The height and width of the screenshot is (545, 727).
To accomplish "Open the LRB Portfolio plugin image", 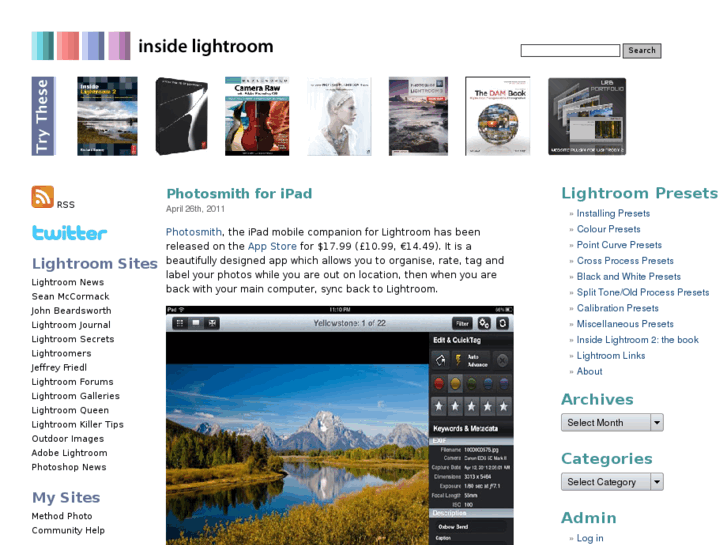I will [x=587, y=116].
